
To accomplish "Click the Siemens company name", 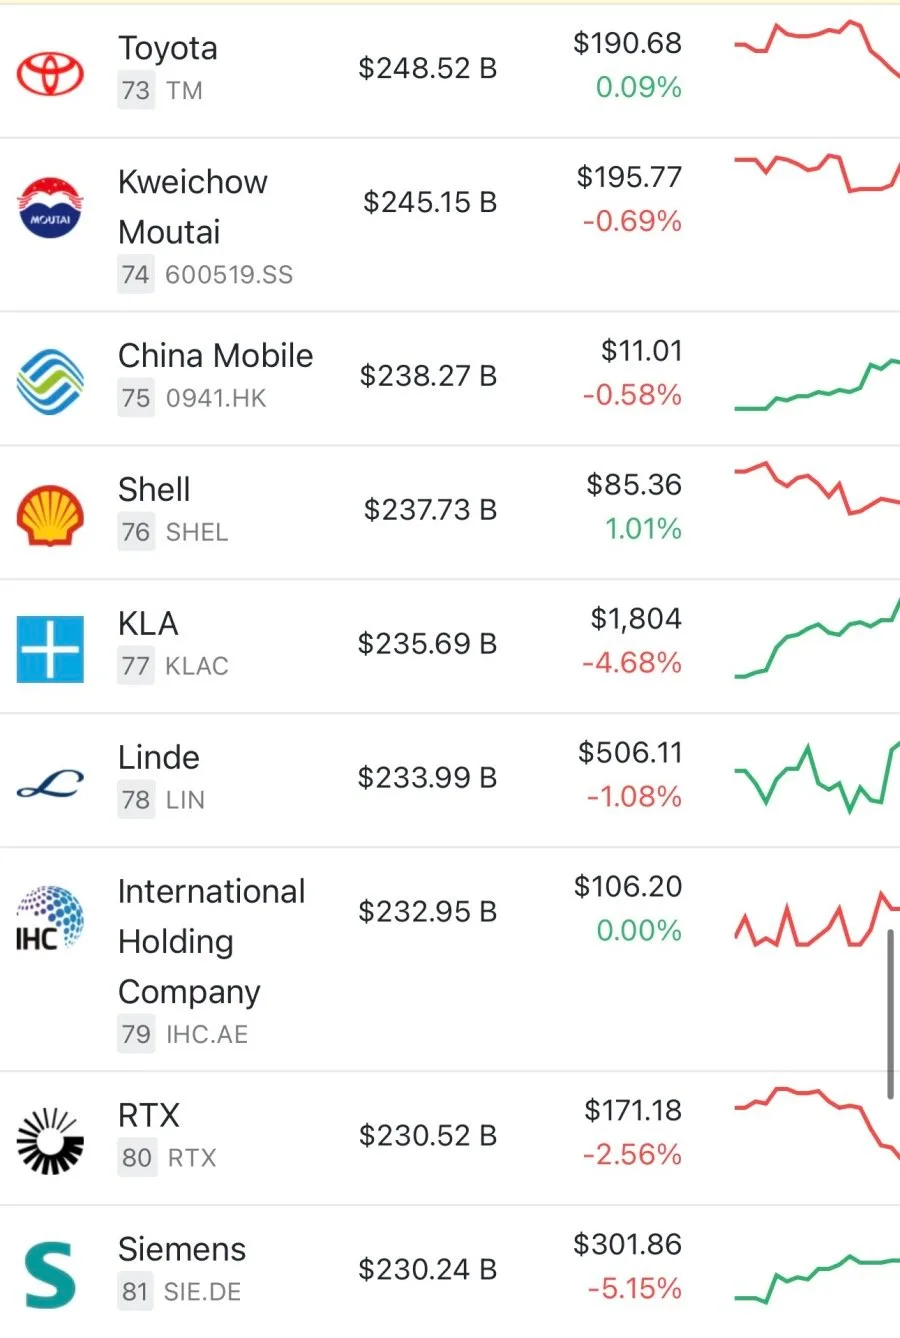I will coord(182,1249).
